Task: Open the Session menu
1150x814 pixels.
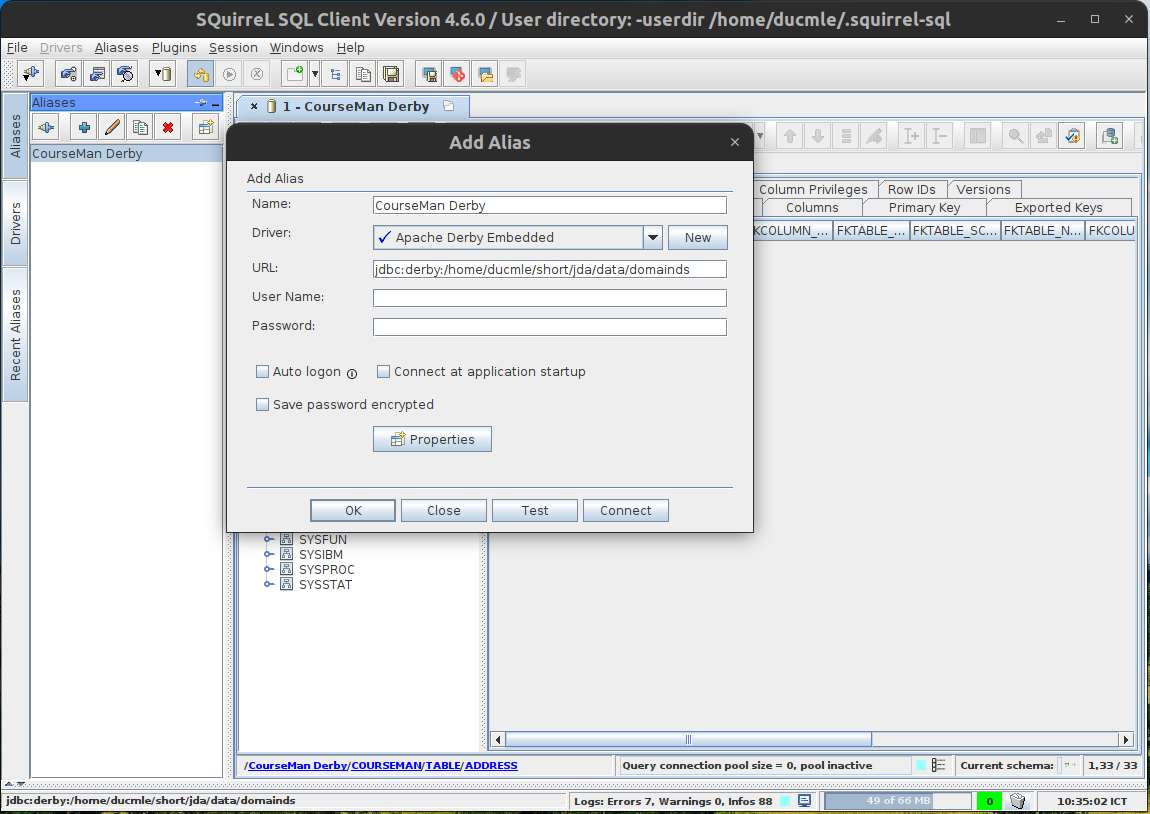Action: (x=233, y=48)
